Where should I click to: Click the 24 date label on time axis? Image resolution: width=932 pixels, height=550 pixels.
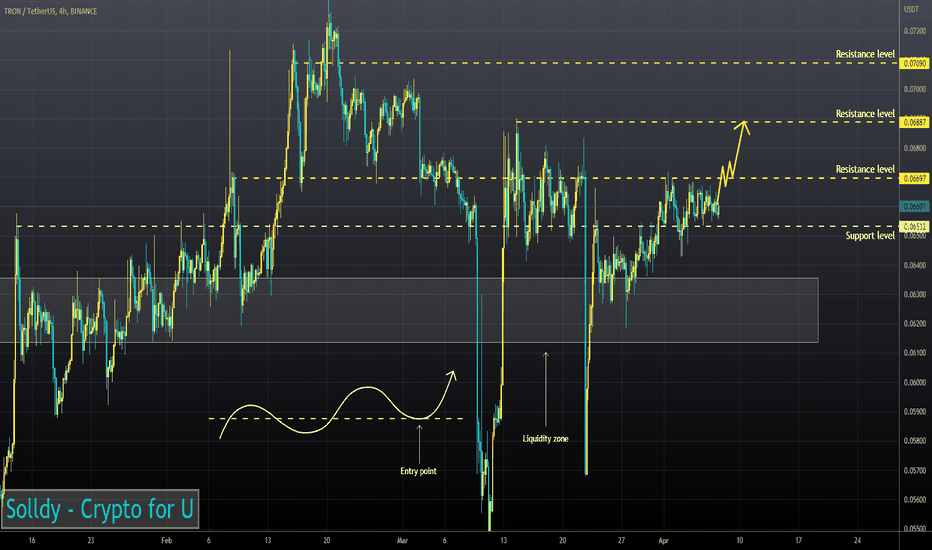(x=857, y=540)
